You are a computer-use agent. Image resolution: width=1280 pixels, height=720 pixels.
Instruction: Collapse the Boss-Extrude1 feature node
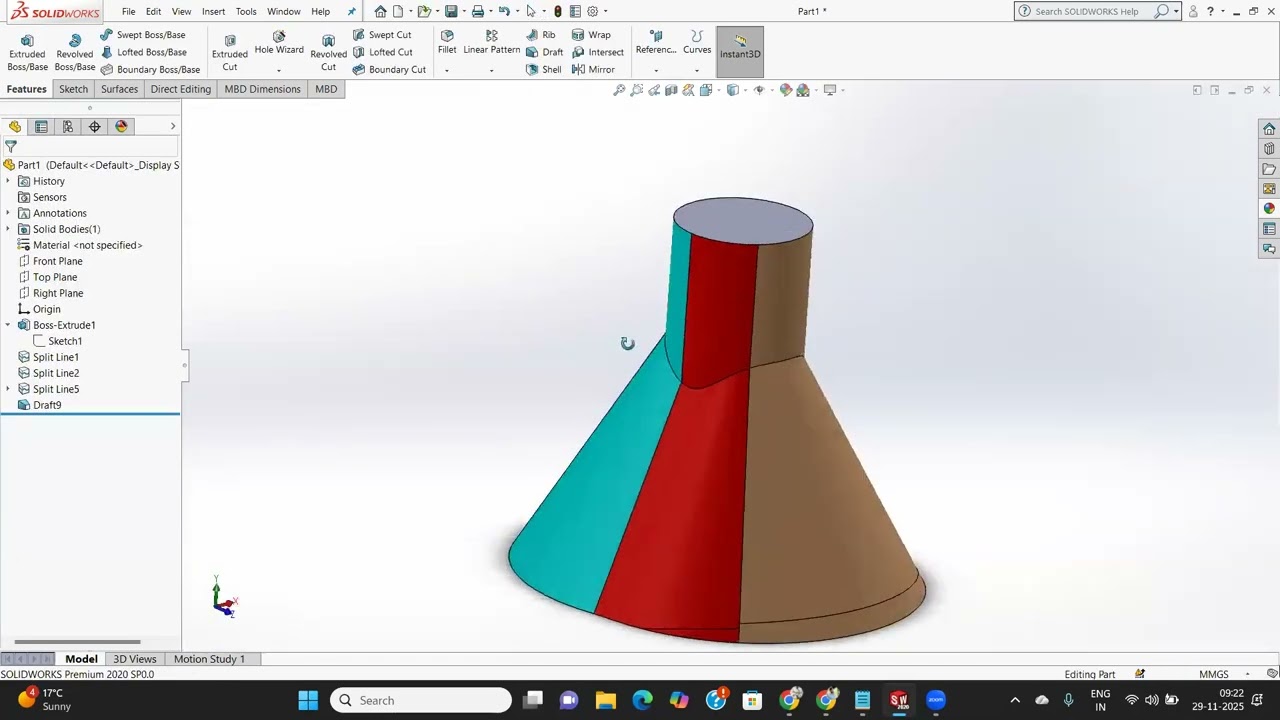tap(8, 325)
